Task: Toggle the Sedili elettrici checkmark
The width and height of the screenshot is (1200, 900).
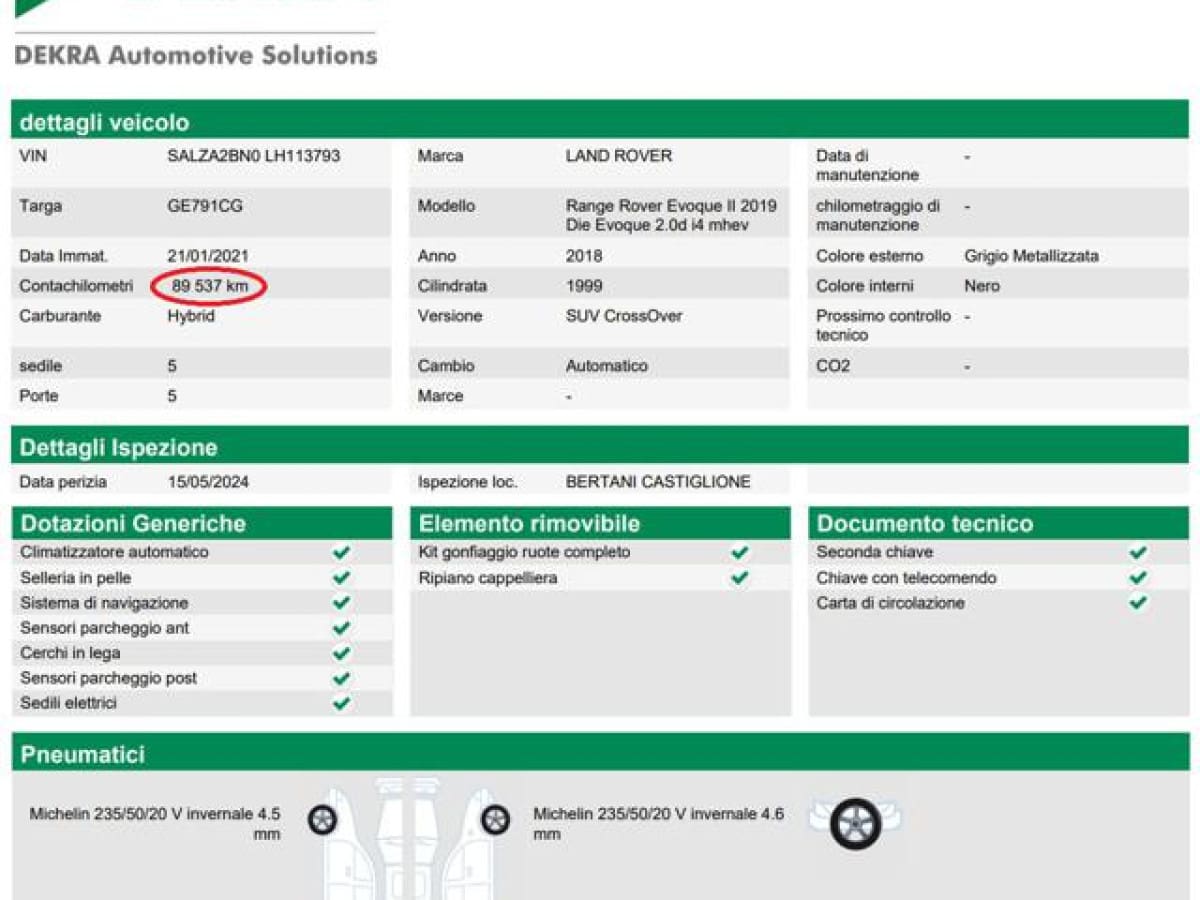Action: point(341,703)
